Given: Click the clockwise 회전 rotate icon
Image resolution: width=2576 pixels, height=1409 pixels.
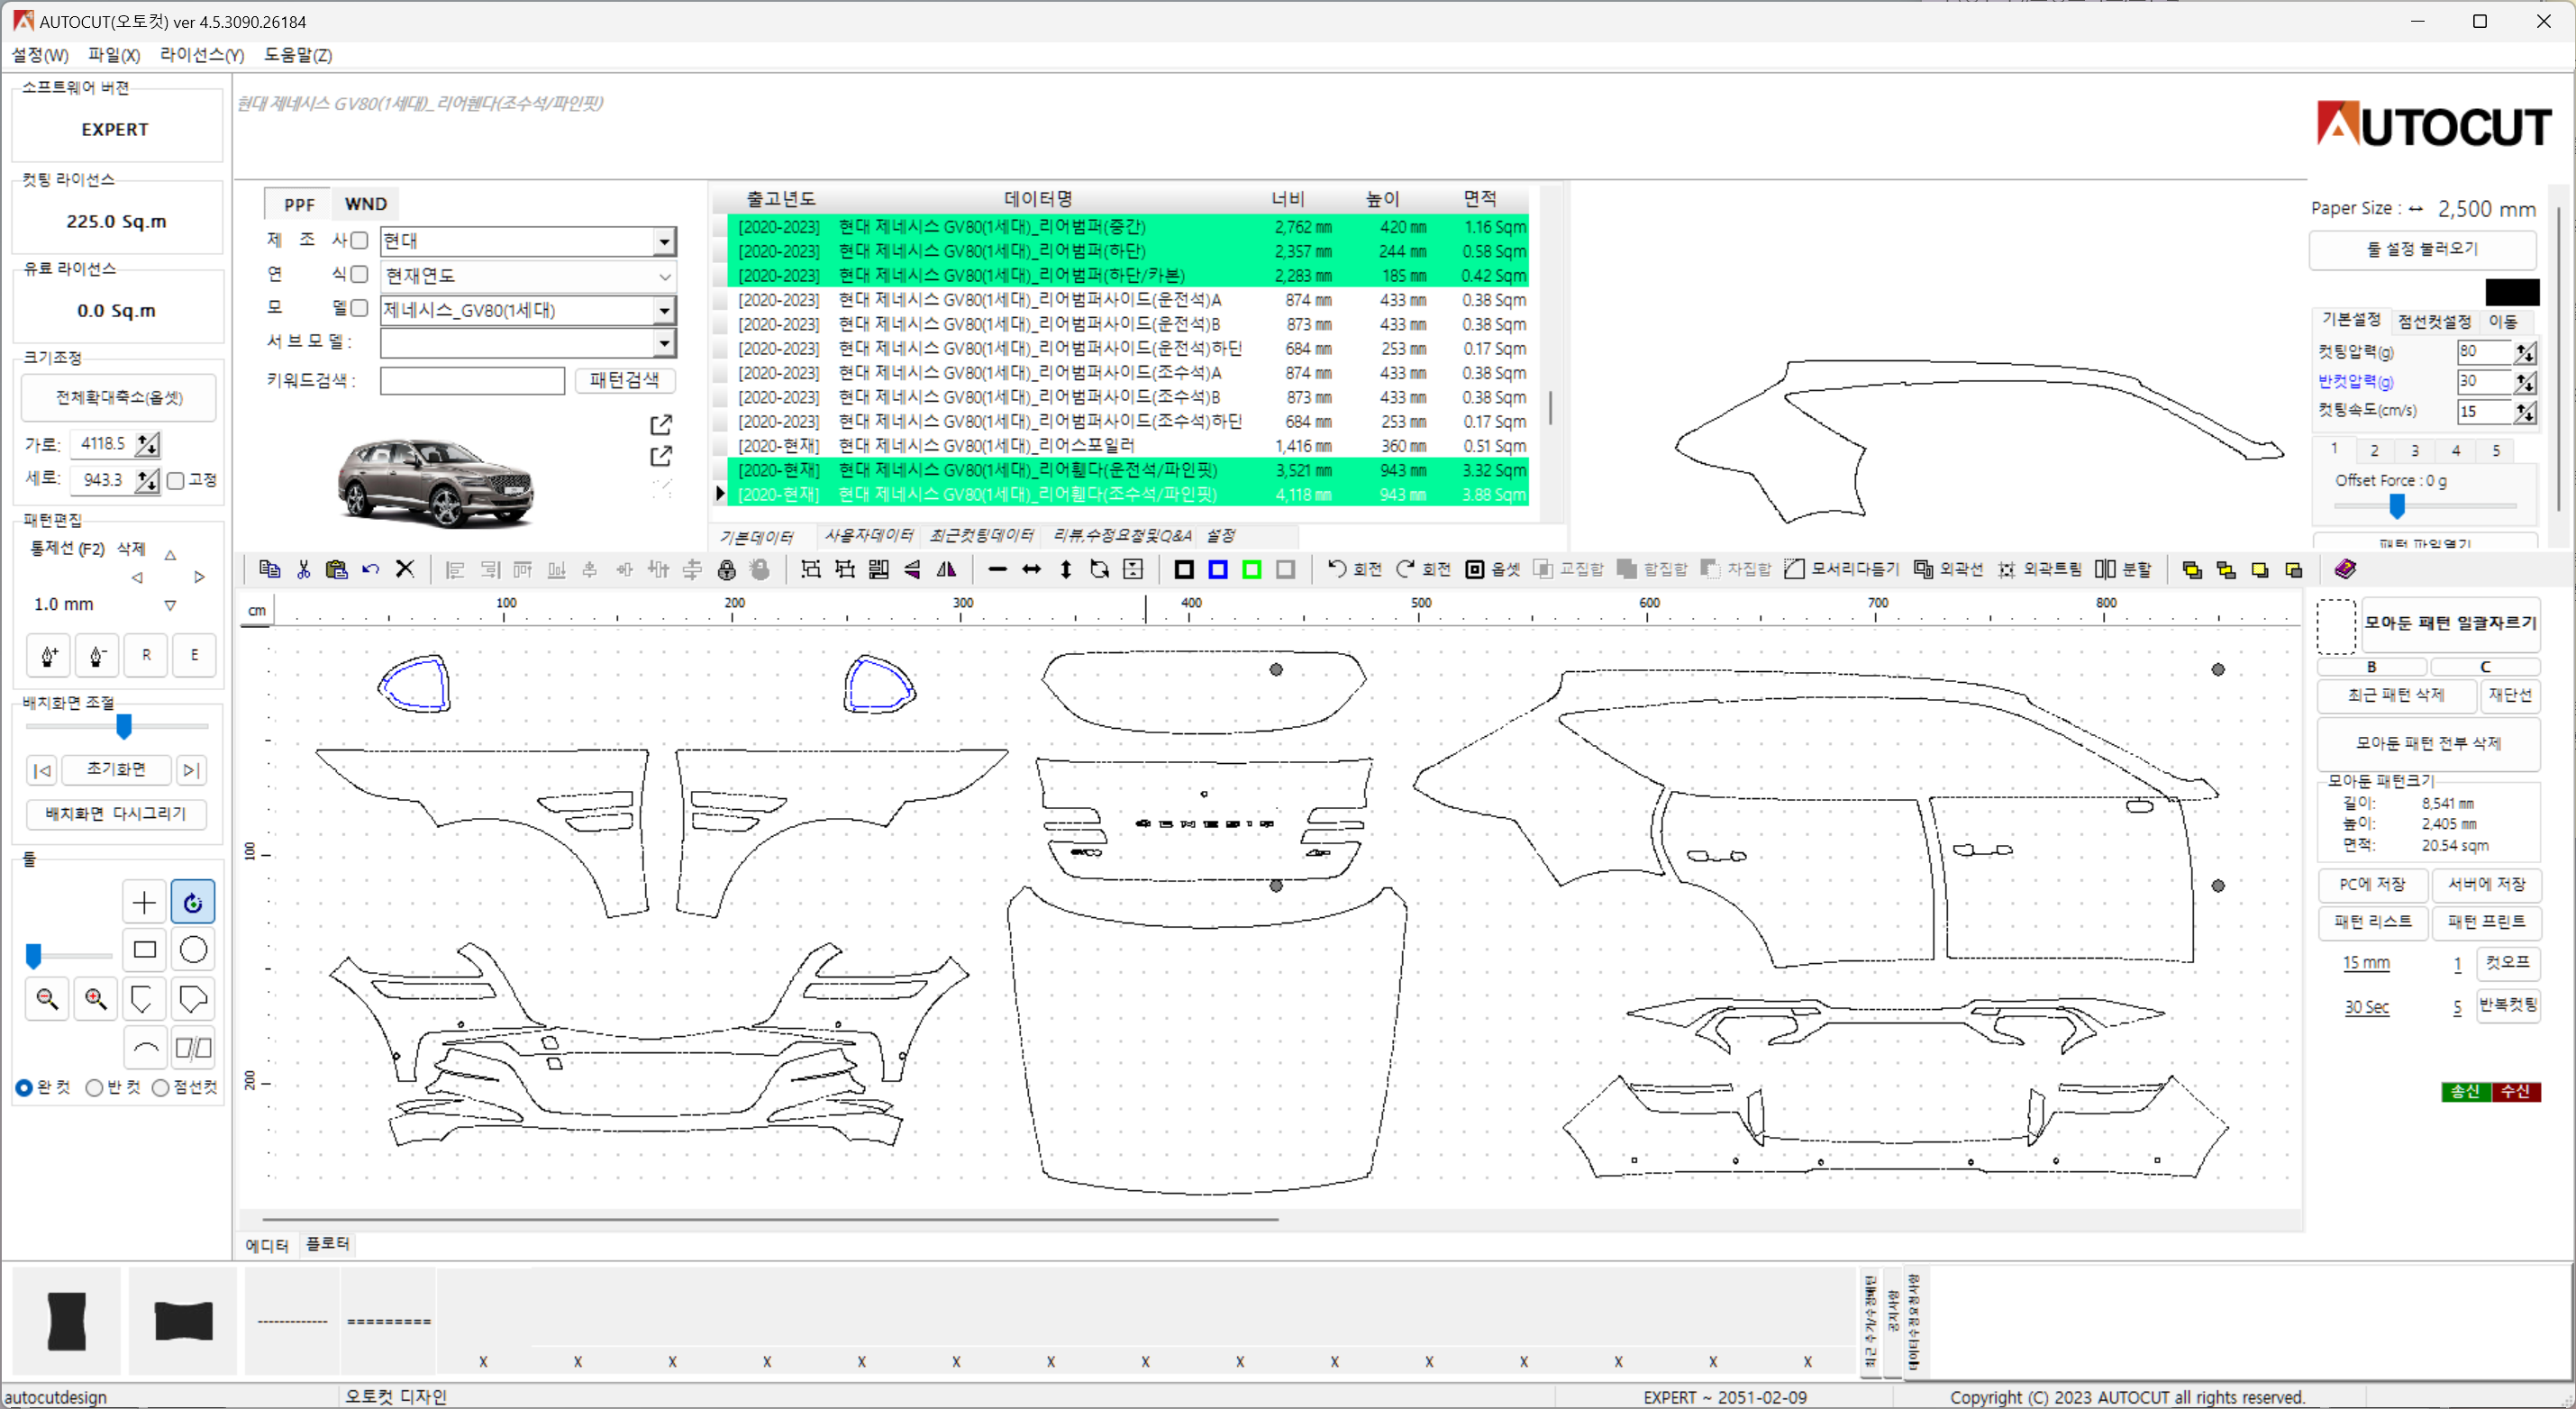Looking at the screenshot, I should coord(1423,569).
